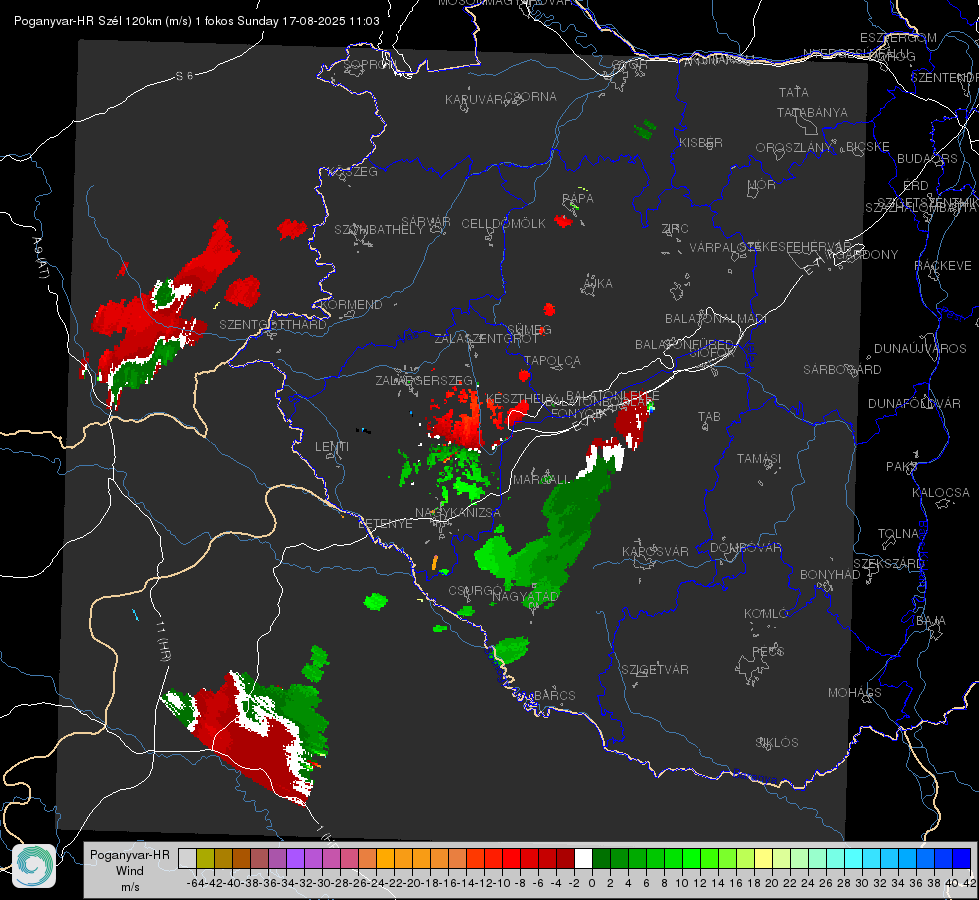Select the BAJA label
This screenshot has width=979, height=900.
931,621
